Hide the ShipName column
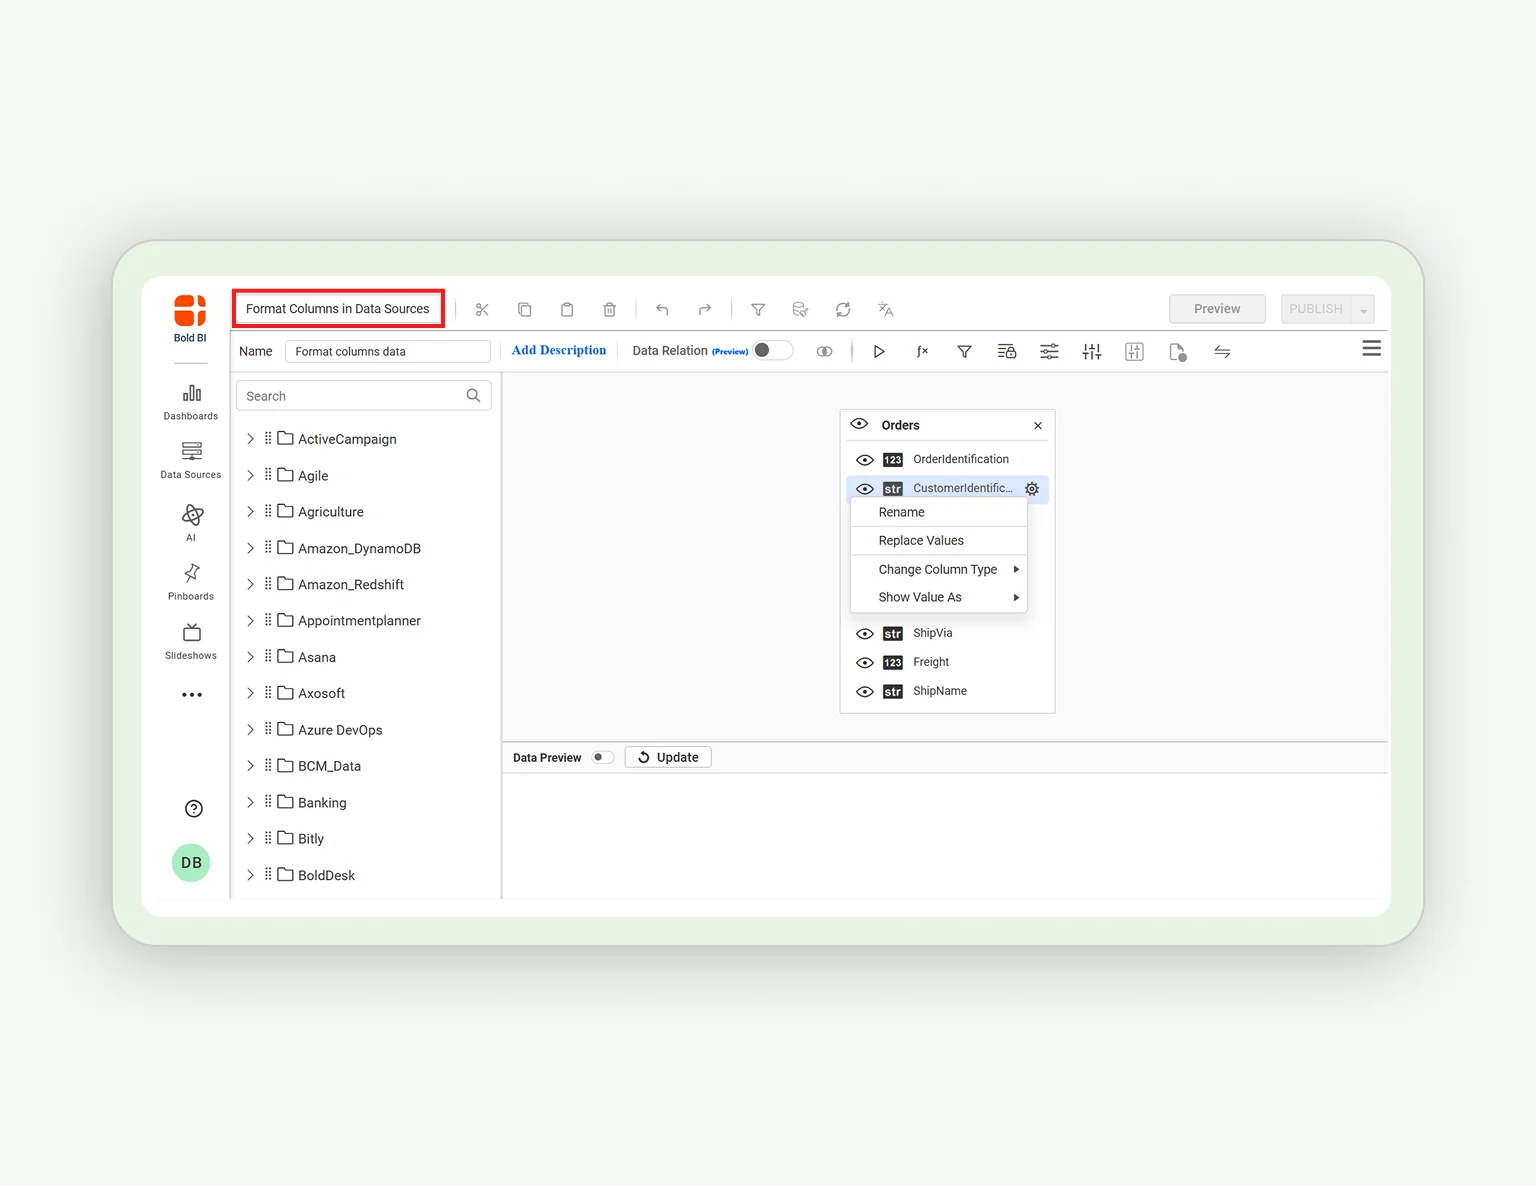 click(x=865, y=692)
